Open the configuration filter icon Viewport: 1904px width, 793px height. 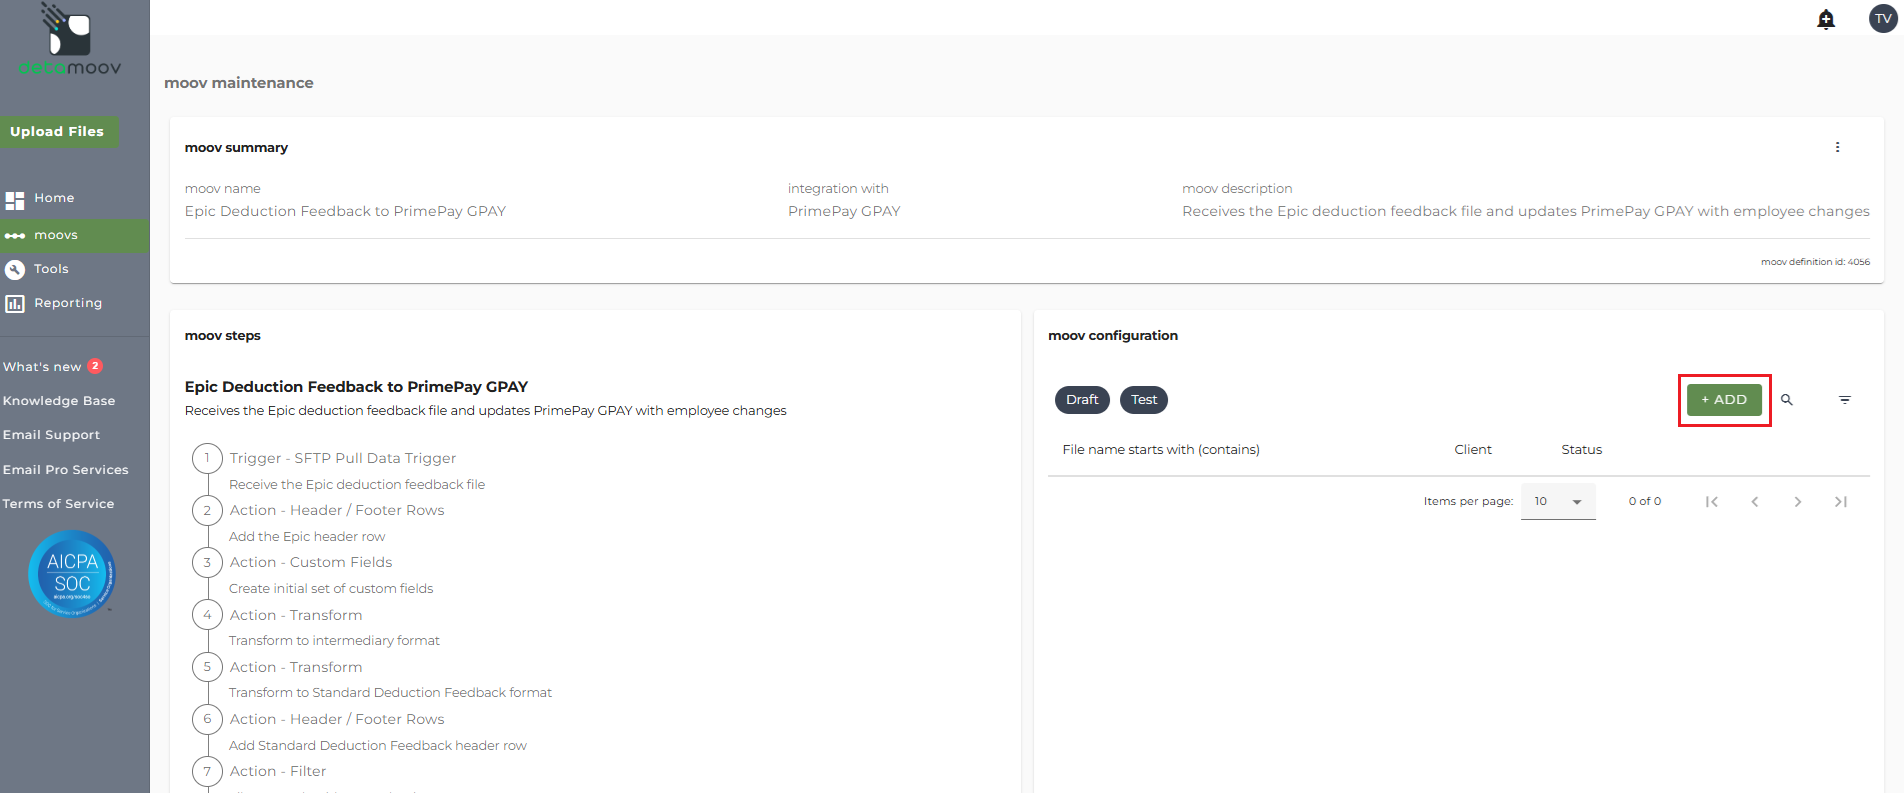point(1845,400)
